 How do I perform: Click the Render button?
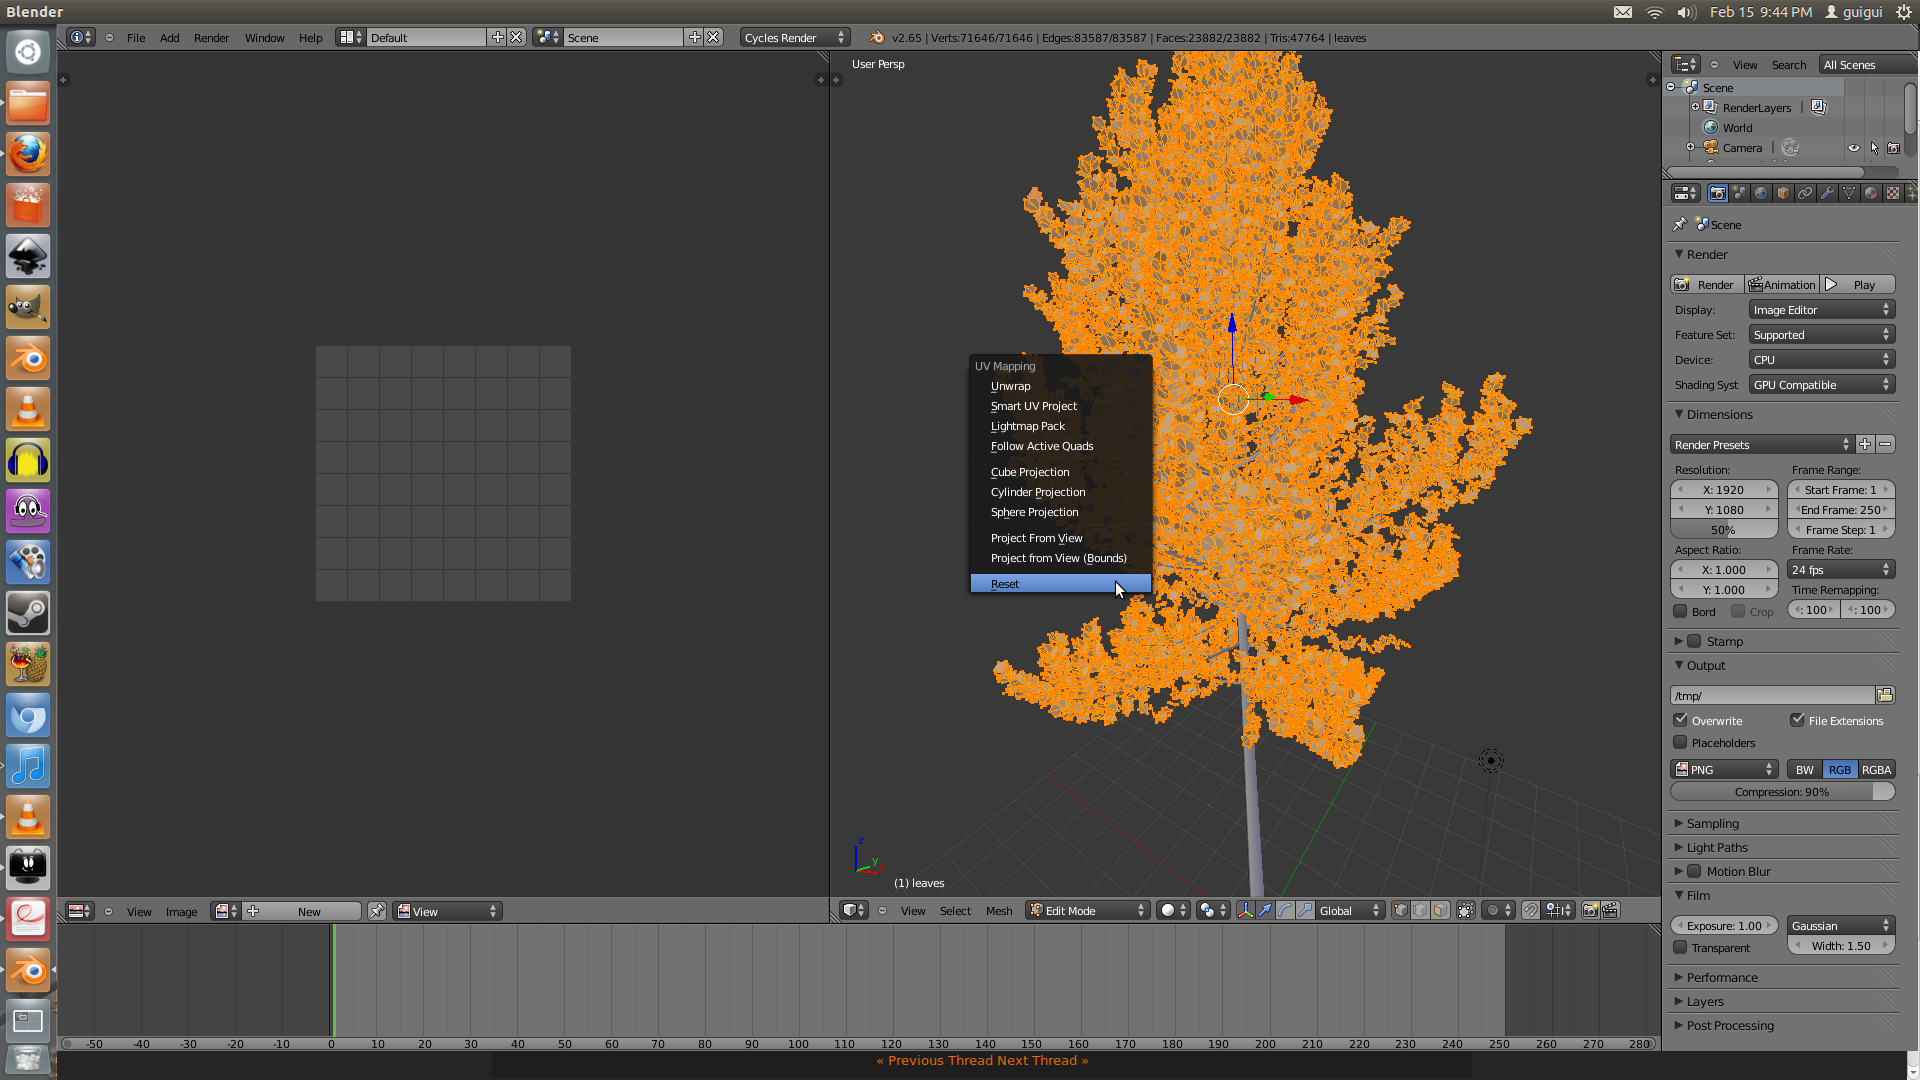pyautogui.click(x=1707, y=284)
